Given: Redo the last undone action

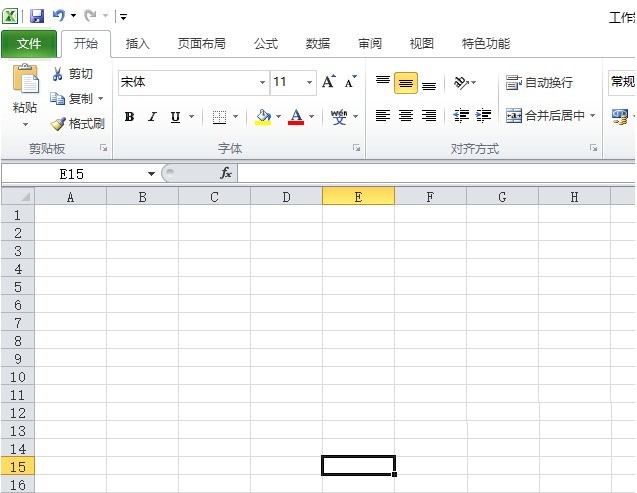Looking at the screenshot, I should pos(90,16).
